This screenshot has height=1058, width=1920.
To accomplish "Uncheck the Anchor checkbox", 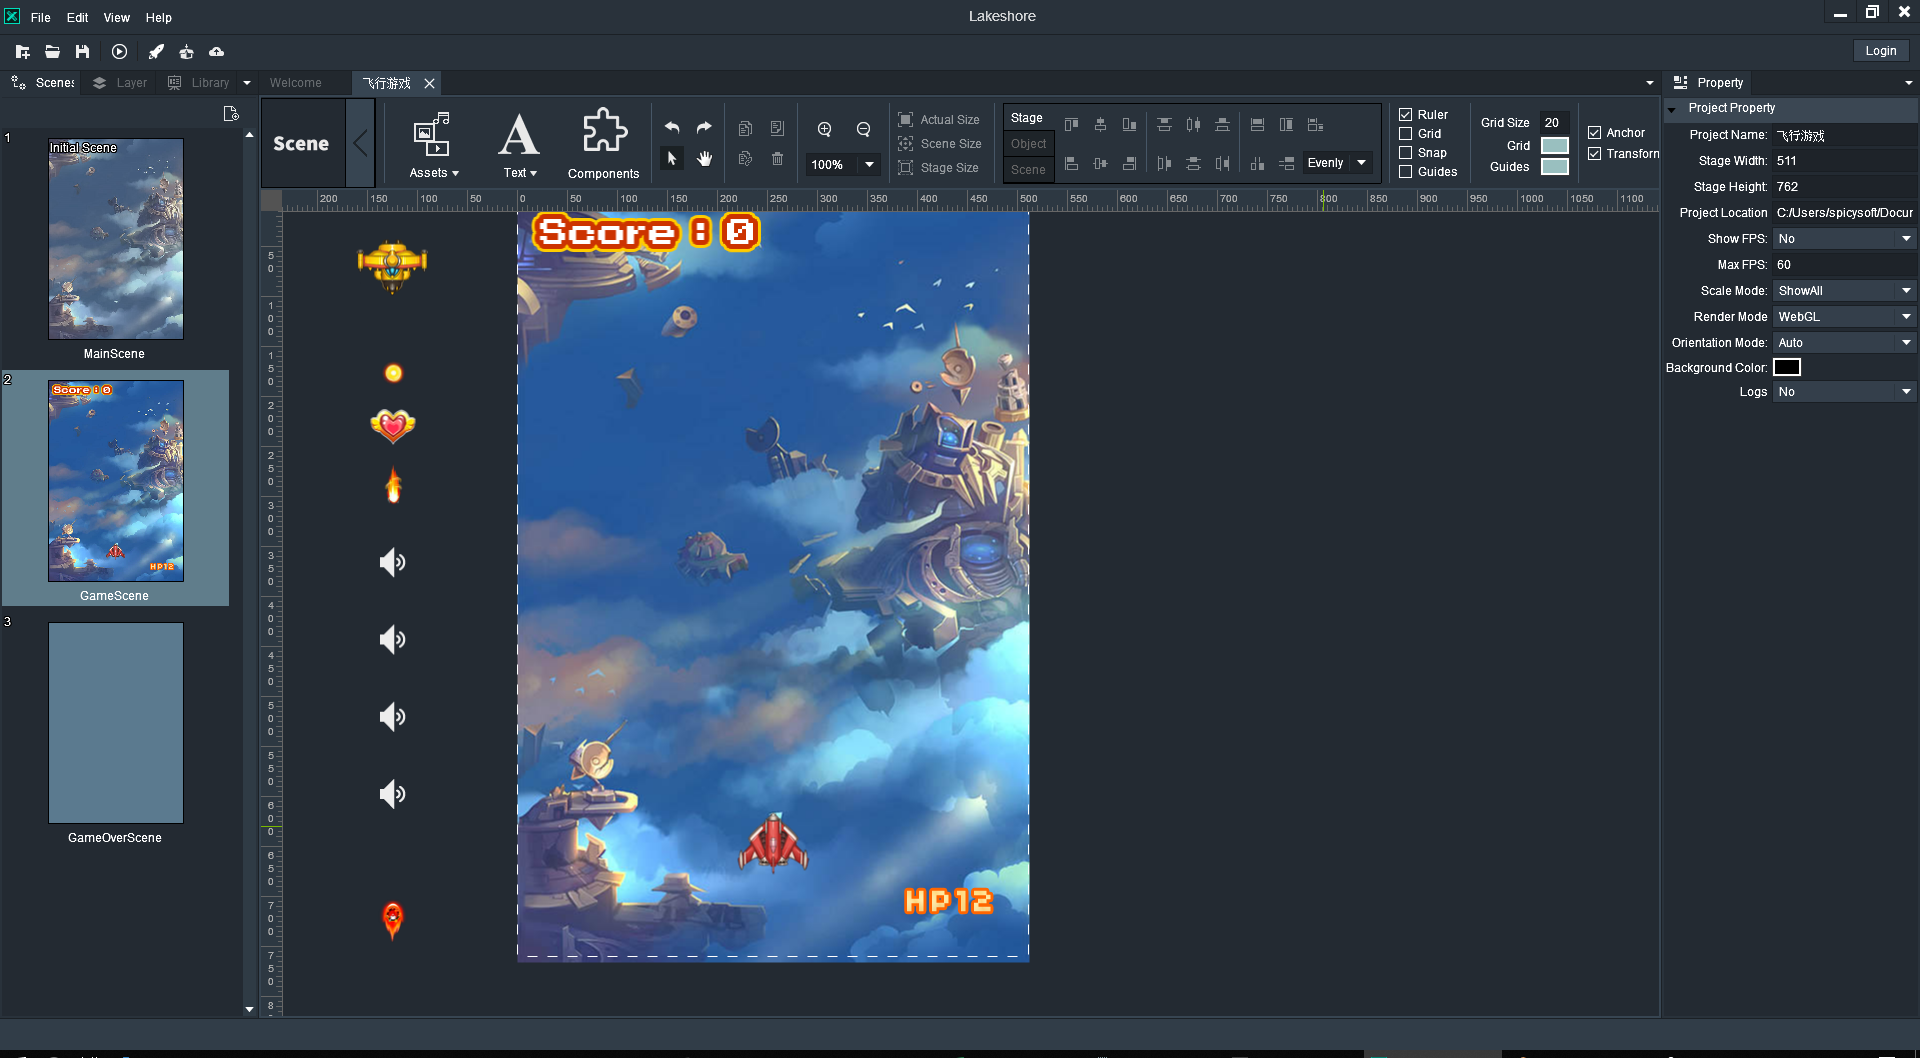I will point(1594,132).
